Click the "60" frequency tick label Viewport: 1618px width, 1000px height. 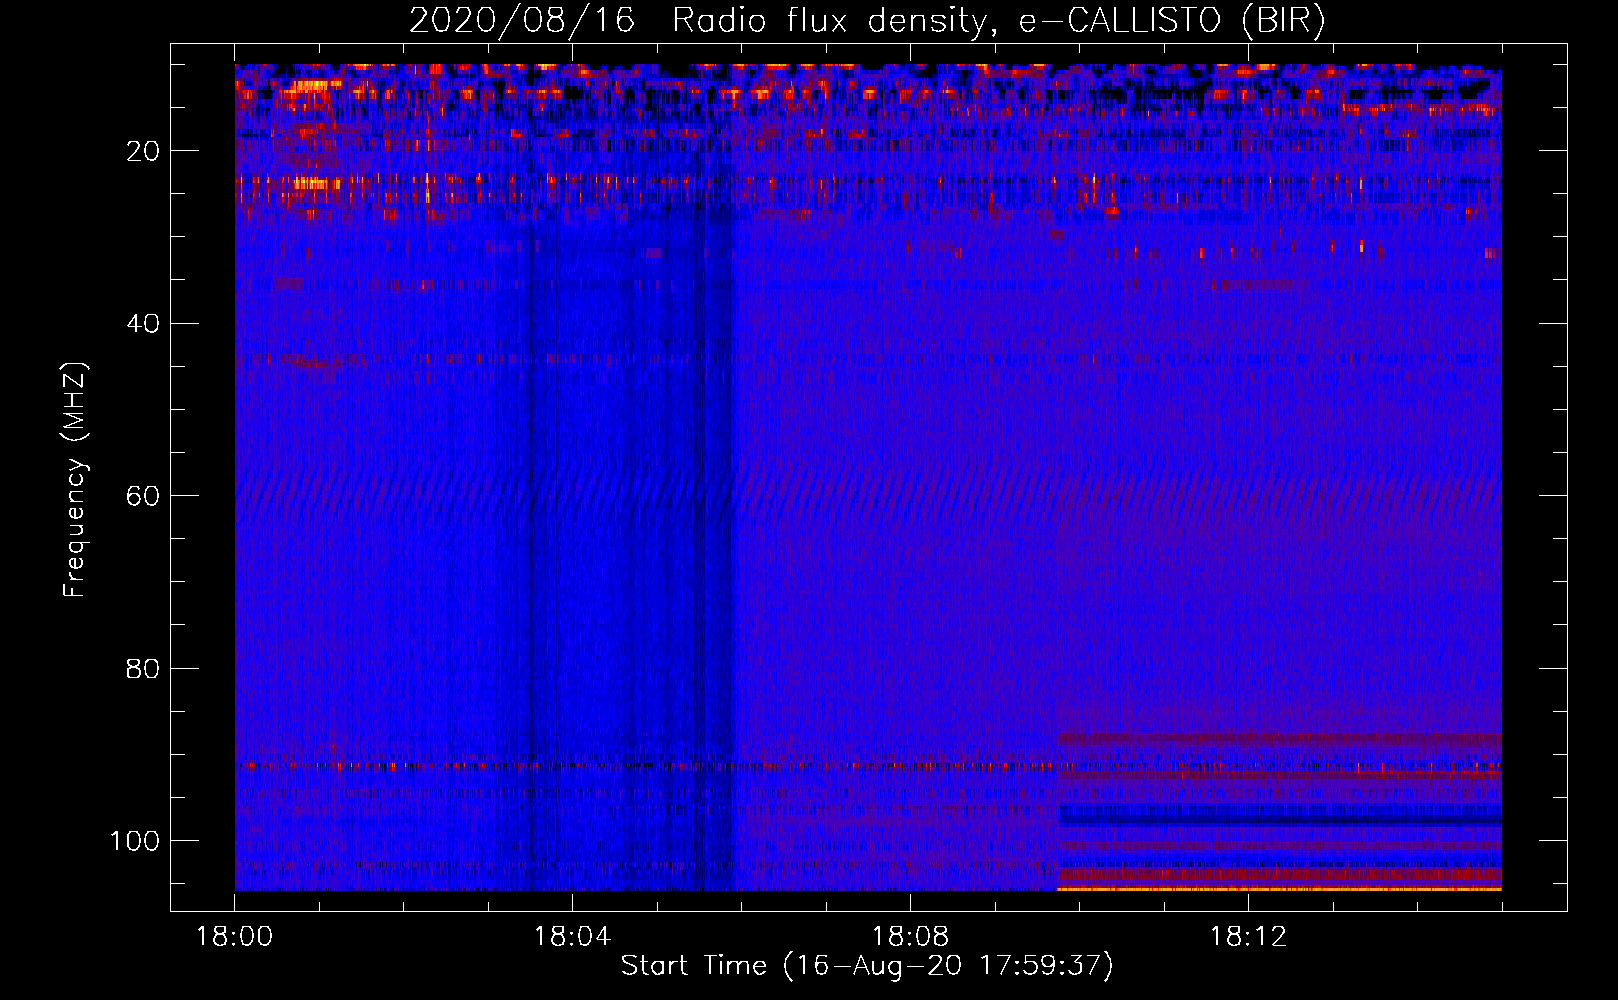[143, 496]
